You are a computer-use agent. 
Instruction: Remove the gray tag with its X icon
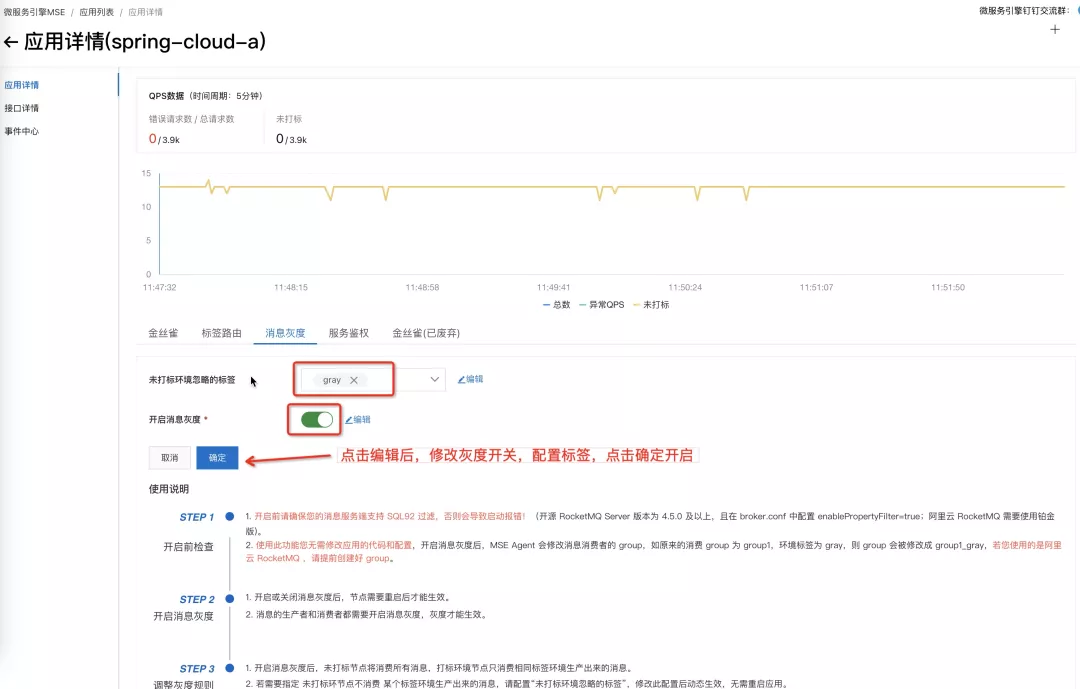pos(353,380)
